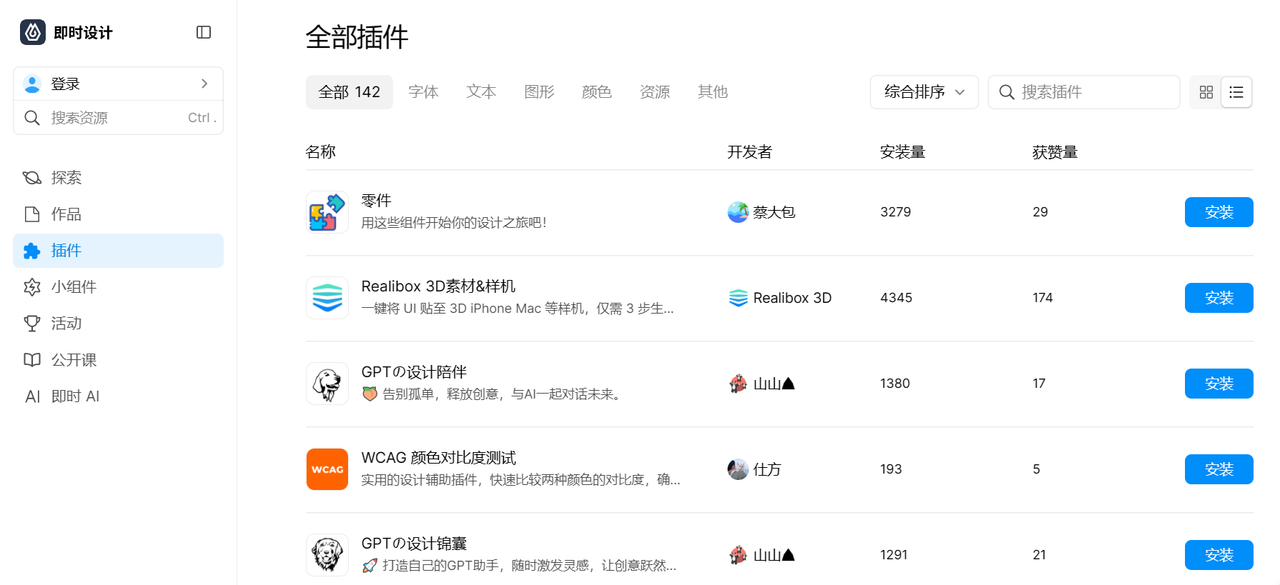Open the orange WCAG plugin icon
The image size is (1280, 585).
tap(327, 470)
